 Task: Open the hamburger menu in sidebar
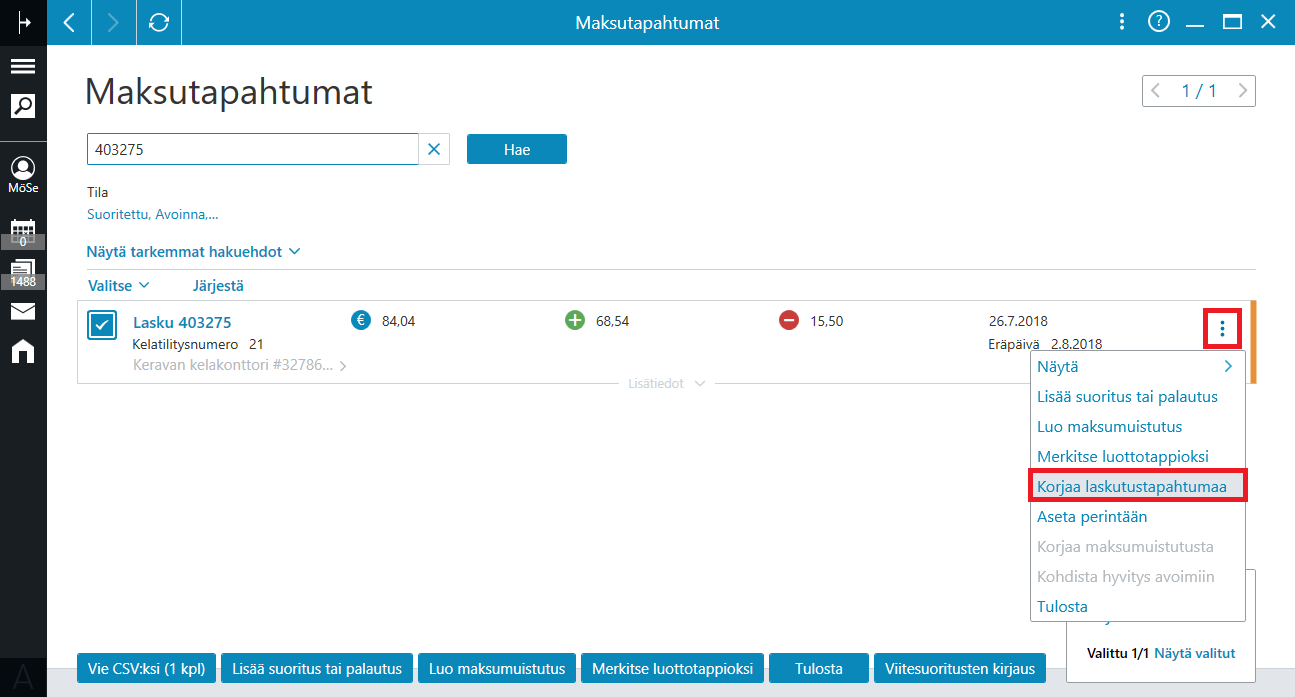(23, 67)
